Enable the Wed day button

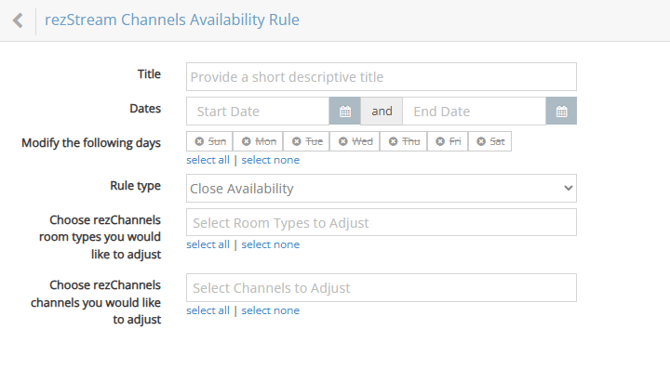(x=355, y=141)
